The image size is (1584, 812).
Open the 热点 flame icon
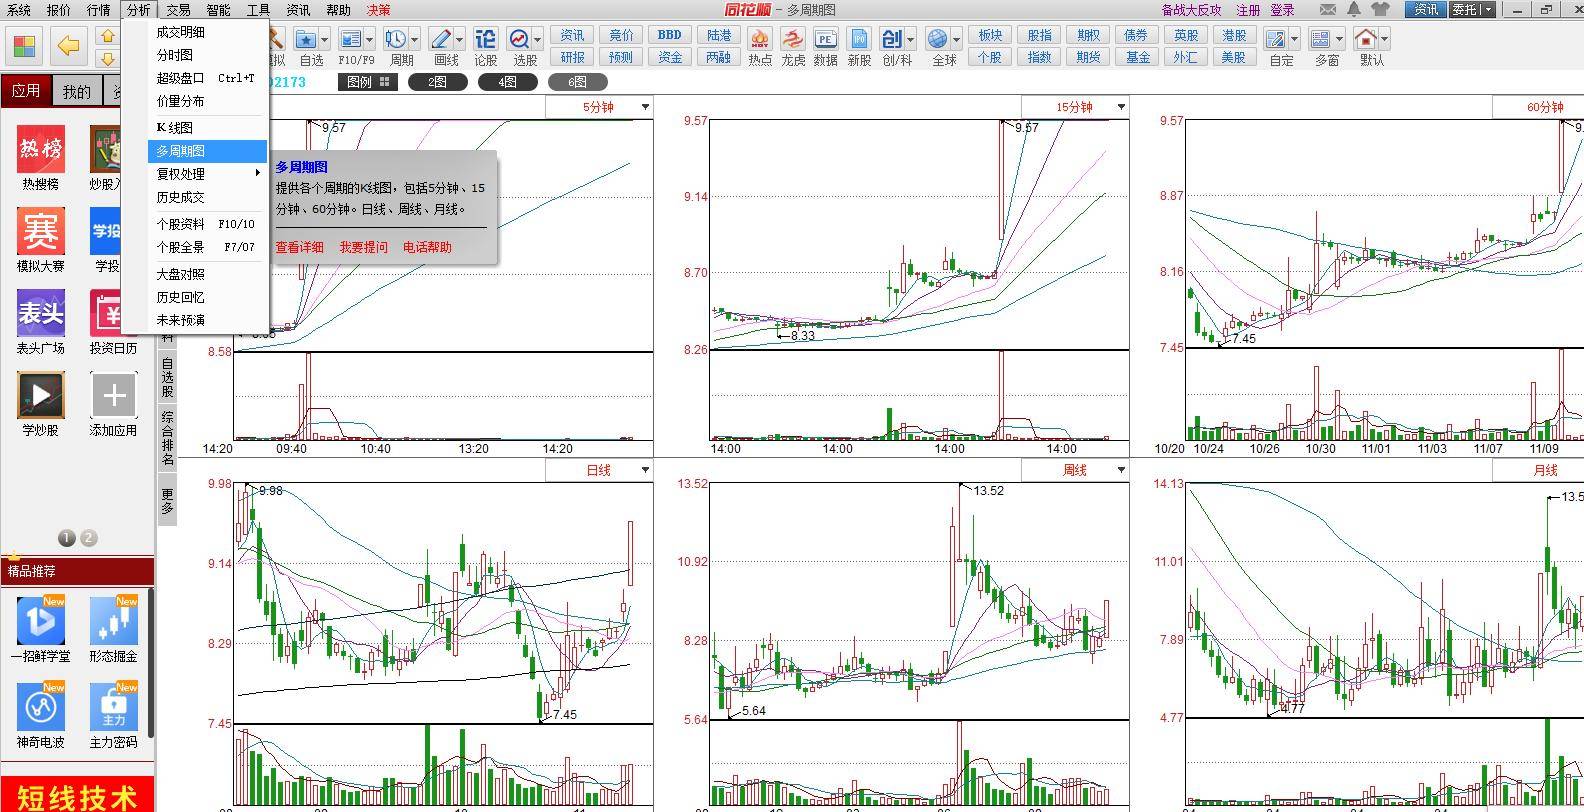click(760, 40)
